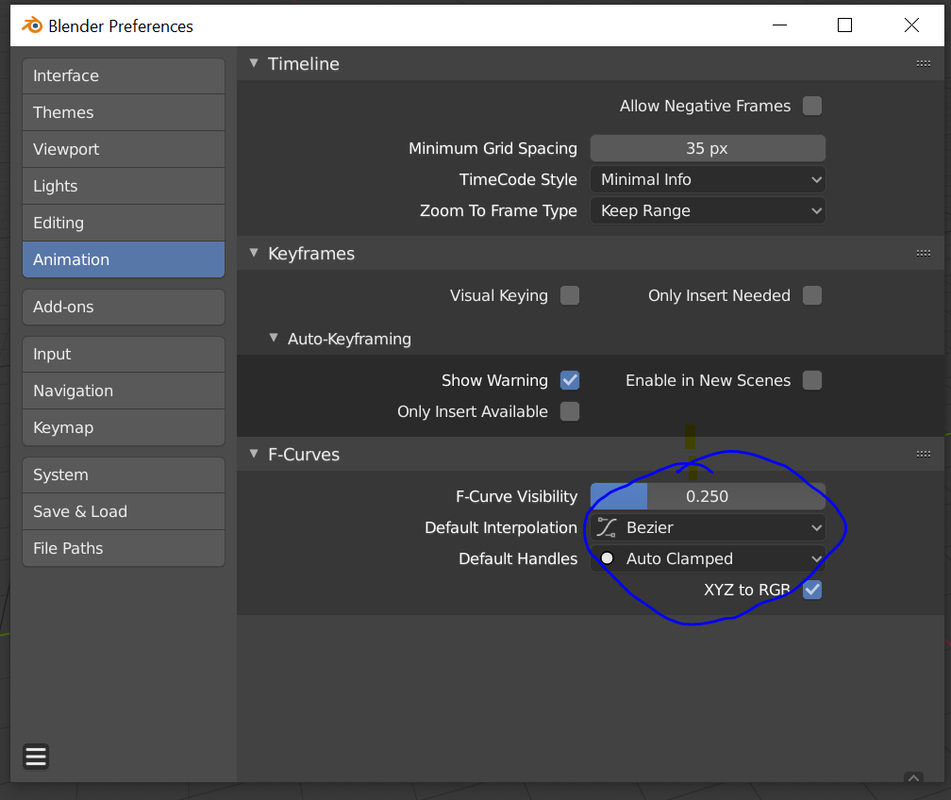
Task: Maximize the Blender Preferences window
Action: [x=845, y=25]
